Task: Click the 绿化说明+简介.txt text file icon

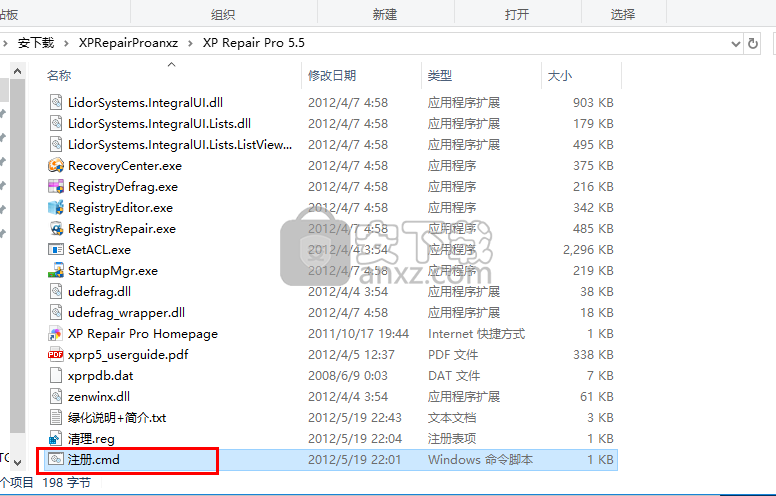Action: click(56, 418)
